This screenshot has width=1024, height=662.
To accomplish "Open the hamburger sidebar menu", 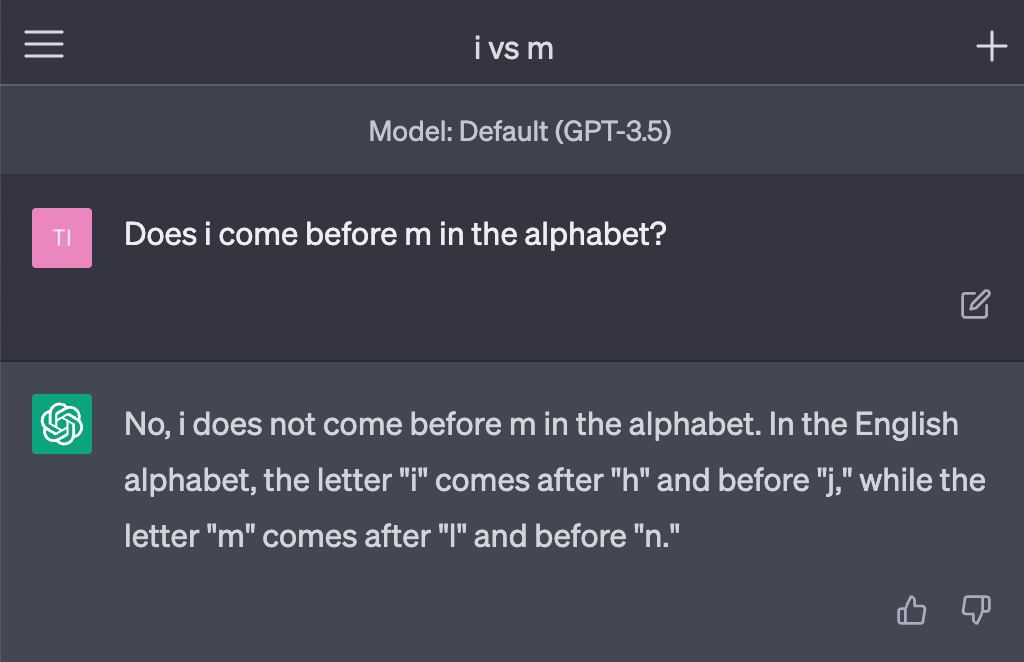I will pos(44,45).
